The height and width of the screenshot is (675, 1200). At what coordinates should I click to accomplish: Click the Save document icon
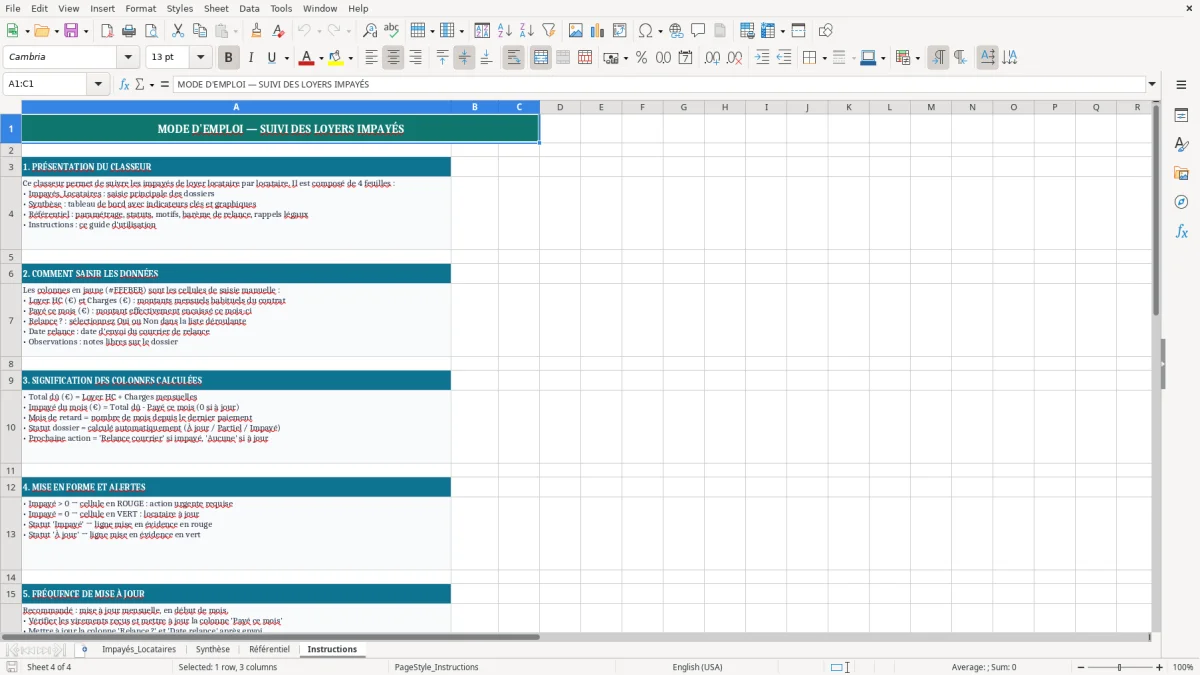point(71,31)
